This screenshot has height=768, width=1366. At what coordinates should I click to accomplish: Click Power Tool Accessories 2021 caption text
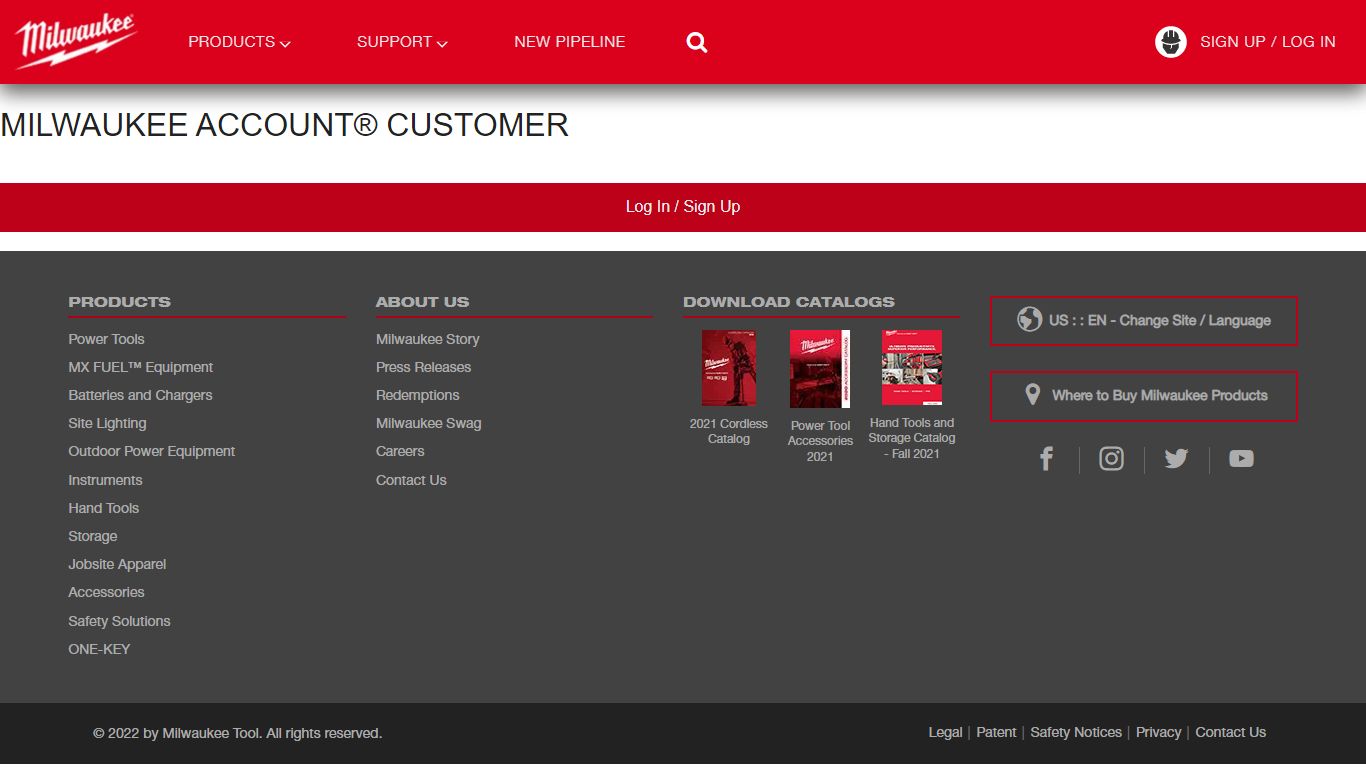[820, 441]
